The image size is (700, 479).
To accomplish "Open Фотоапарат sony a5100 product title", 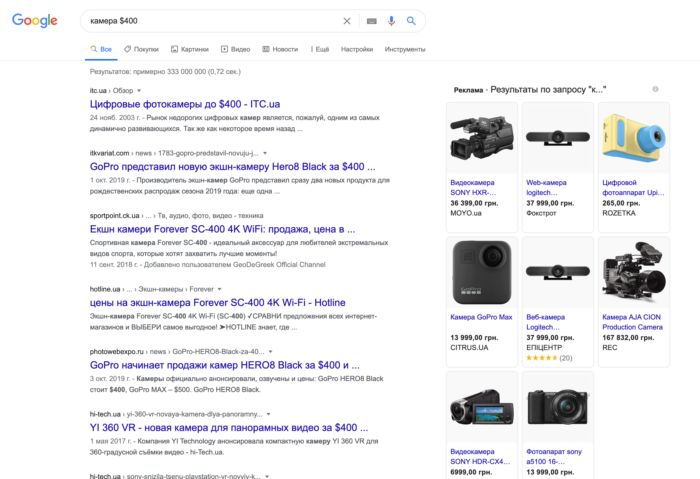I will pos(554,457).
